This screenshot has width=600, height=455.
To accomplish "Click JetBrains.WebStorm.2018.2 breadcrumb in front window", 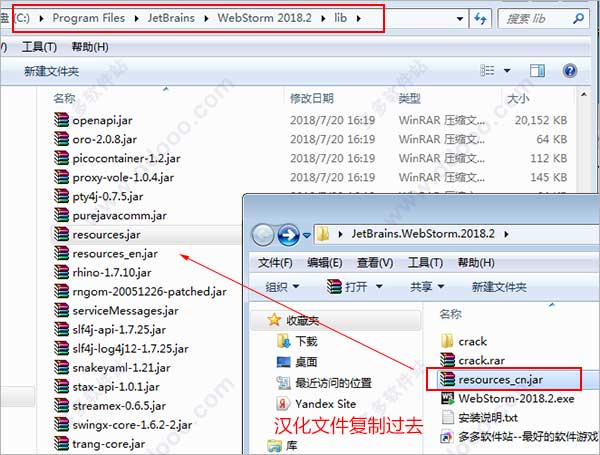I will 423,234.
